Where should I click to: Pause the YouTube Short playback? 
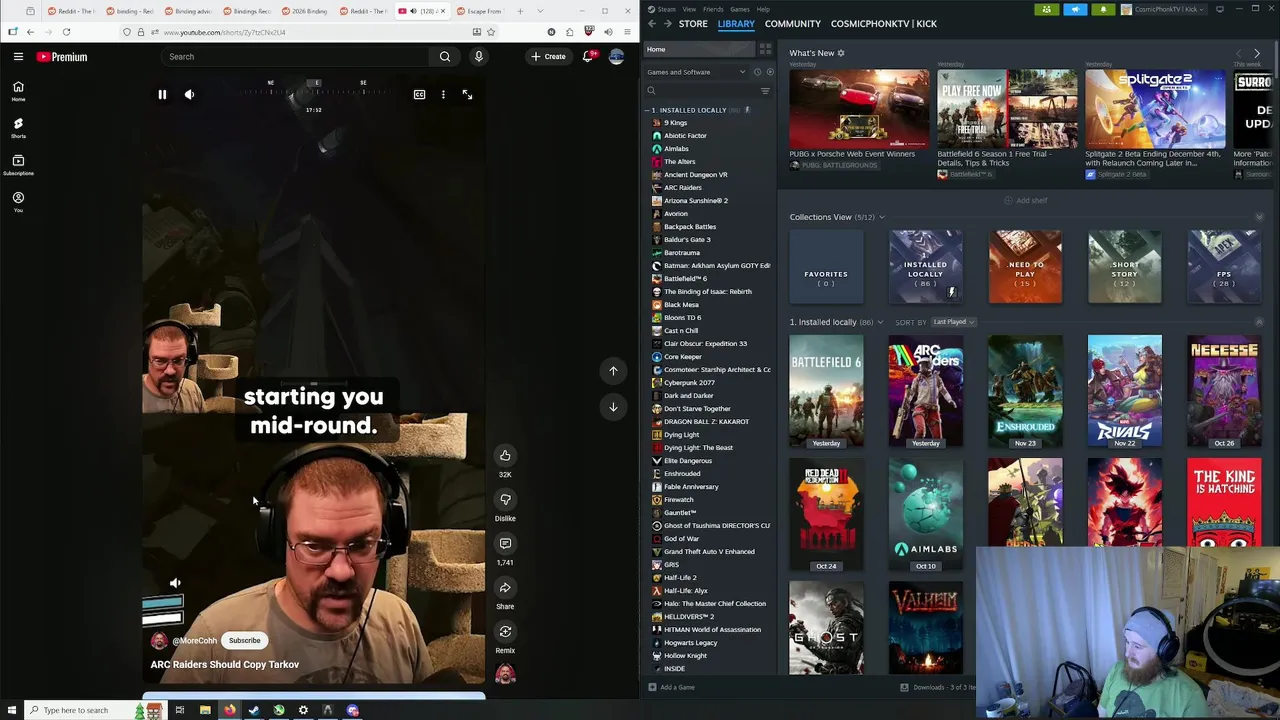click(x=162, y=94)
